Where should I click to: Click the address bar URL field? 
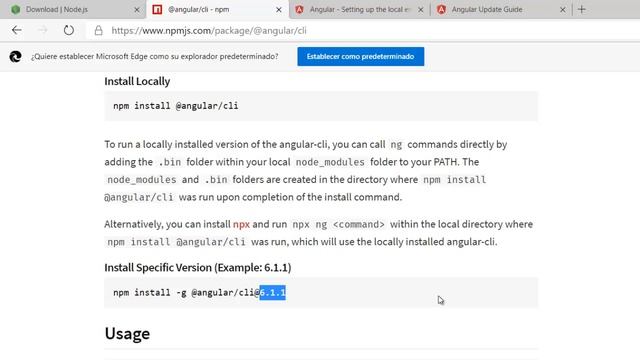point(363,31)
